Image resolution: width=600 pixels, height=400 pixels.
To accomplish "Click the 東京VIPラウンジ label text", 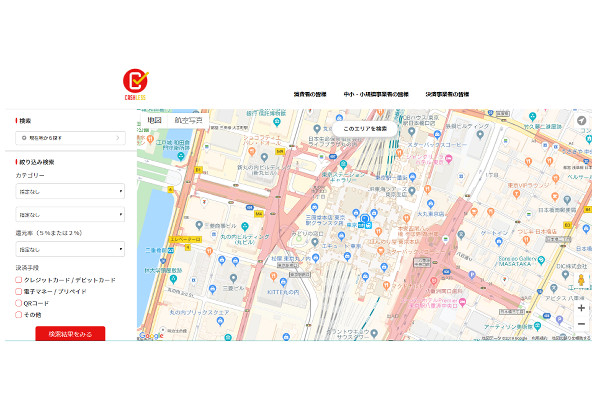I will coord(528,185).
